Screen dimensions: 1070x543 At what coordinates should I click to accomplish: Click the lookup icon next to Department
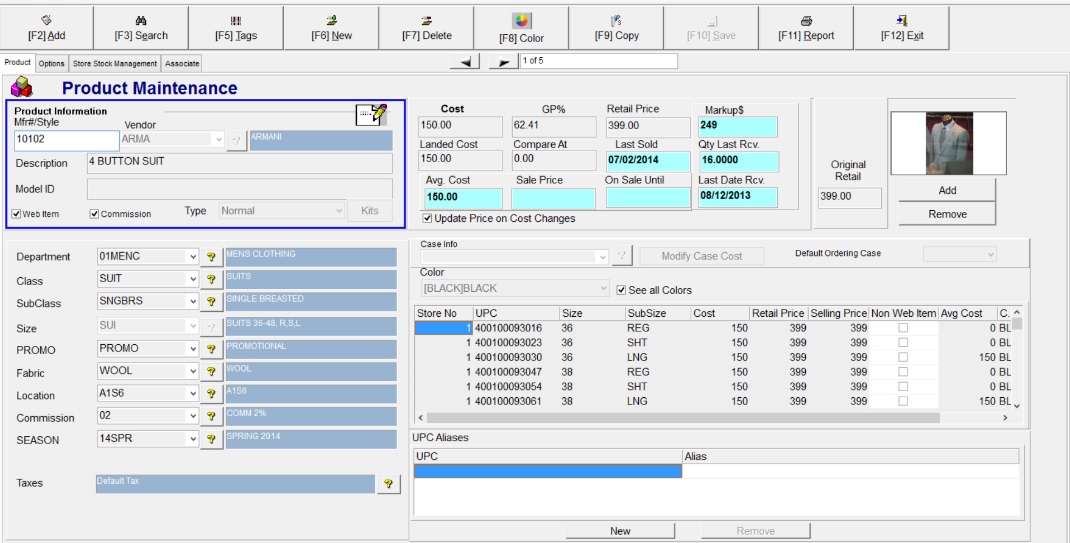[211, 257]
